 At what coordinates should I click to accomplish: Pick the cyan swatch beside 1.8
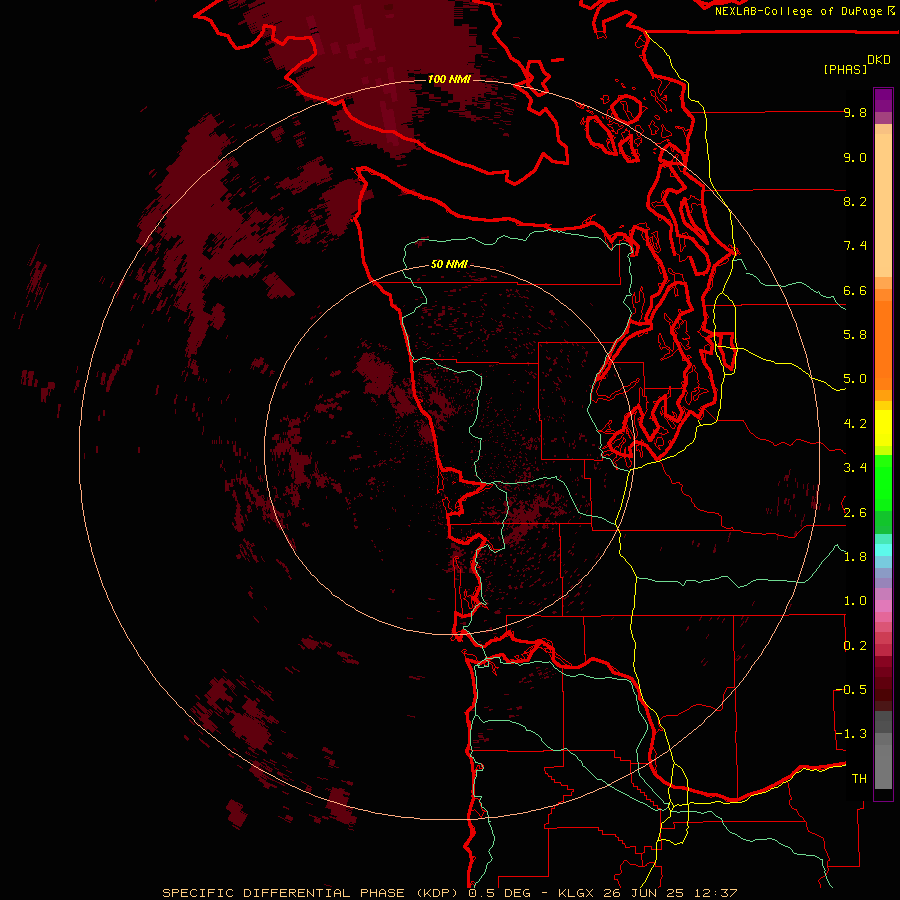click(883, 550)
